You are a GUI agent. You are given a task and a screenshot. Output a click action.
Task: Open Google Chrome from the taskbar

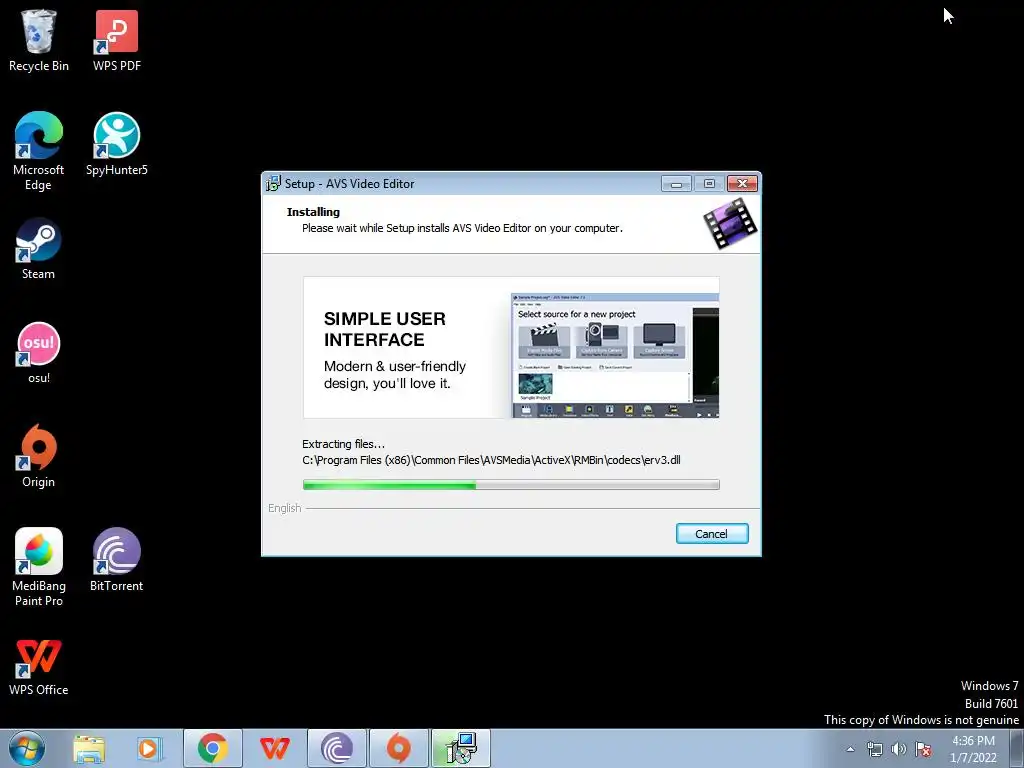213,748
